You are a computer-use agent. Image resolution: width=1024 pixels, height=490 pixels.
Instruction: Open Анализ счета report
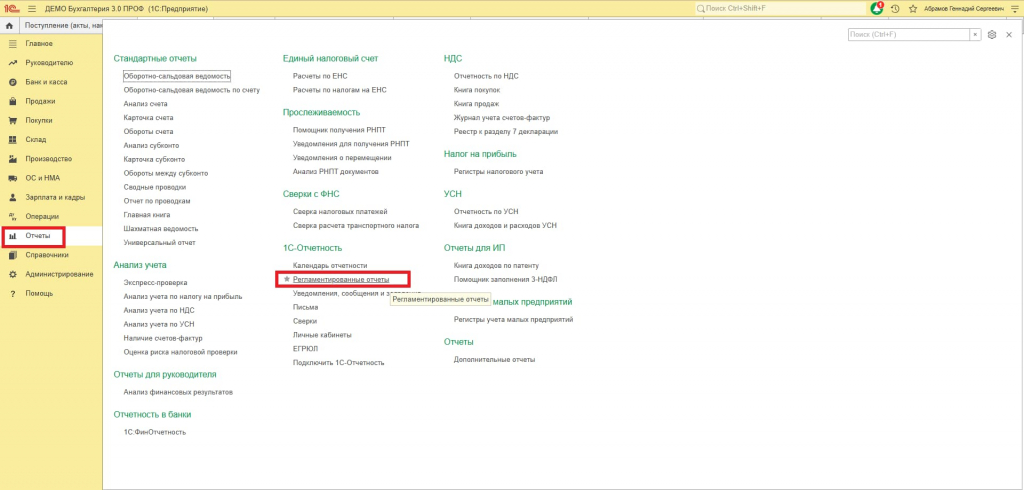point(146,104)
